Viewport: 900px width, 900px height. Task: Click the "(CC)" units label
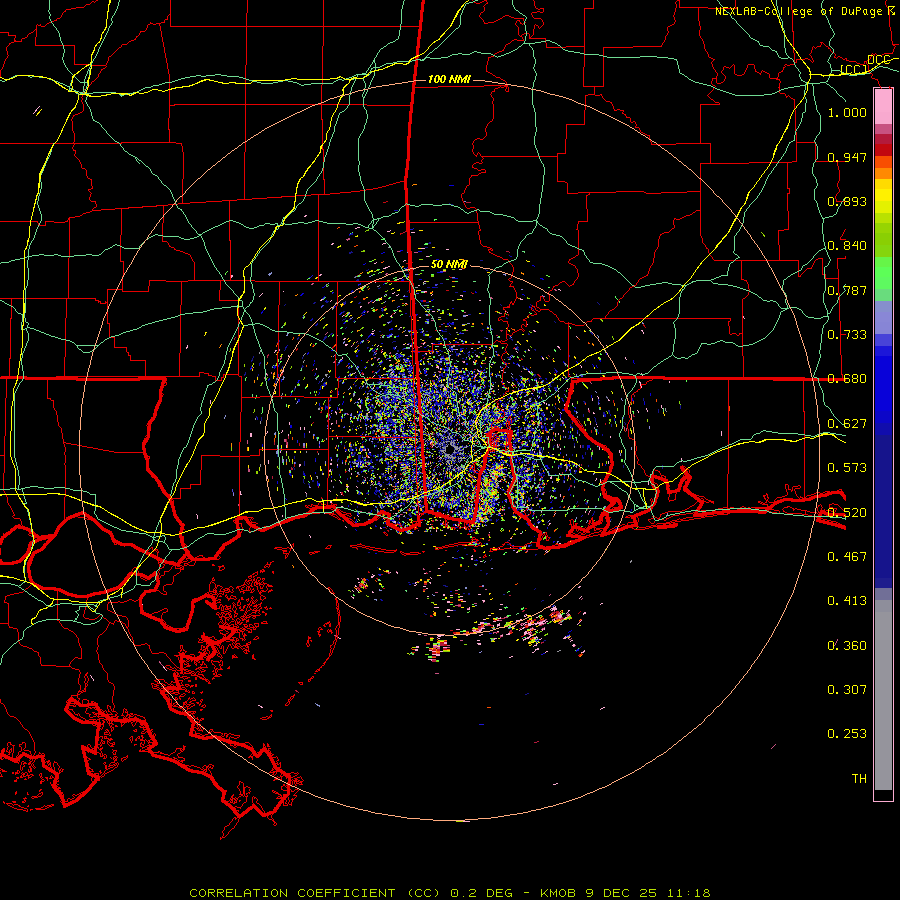point(854,70)
